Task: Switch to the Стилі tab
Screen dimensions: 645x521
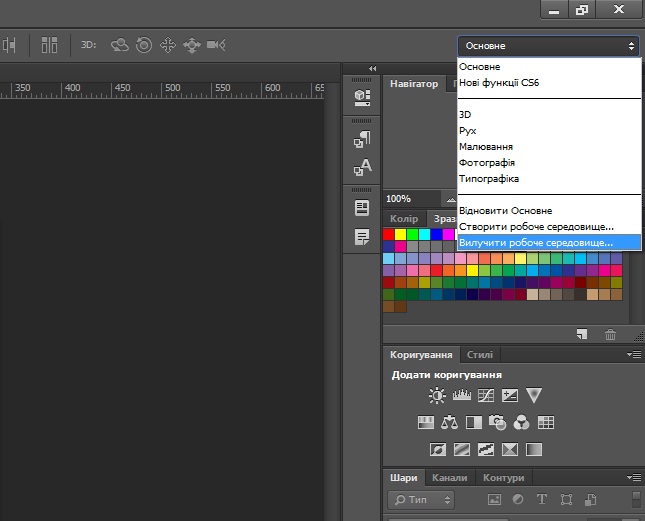Action: point(480,354)
